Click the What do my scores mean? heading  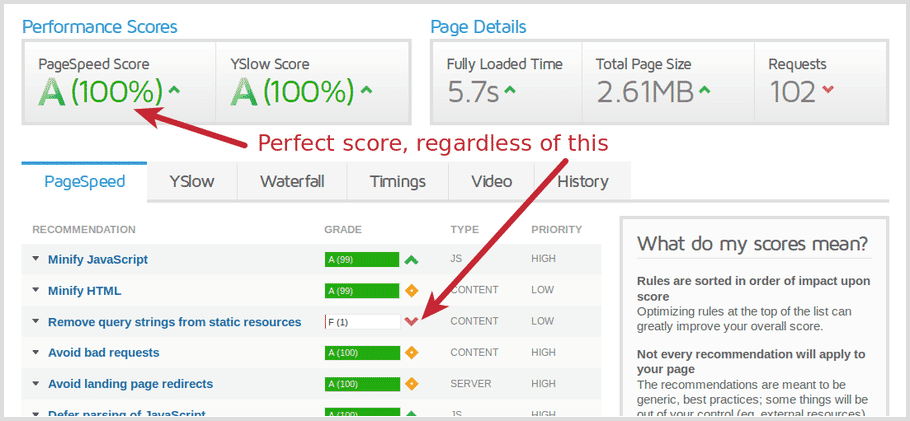point(753,243)
